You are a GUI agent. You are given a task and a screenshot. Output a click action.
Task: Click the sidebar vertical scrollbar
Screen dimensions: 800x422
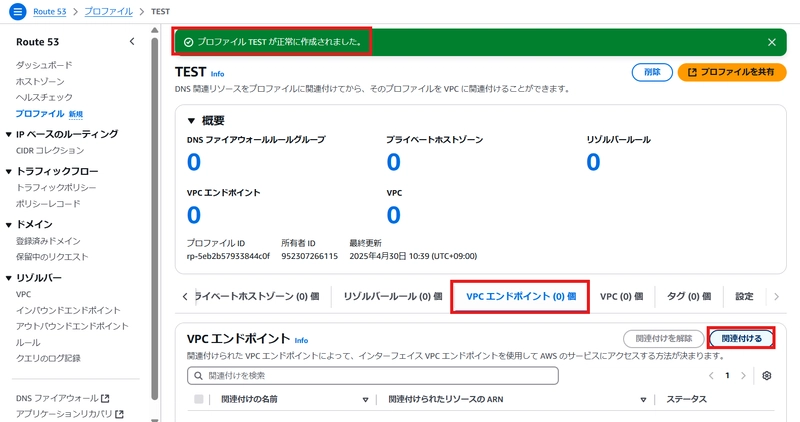coord(155,219)
